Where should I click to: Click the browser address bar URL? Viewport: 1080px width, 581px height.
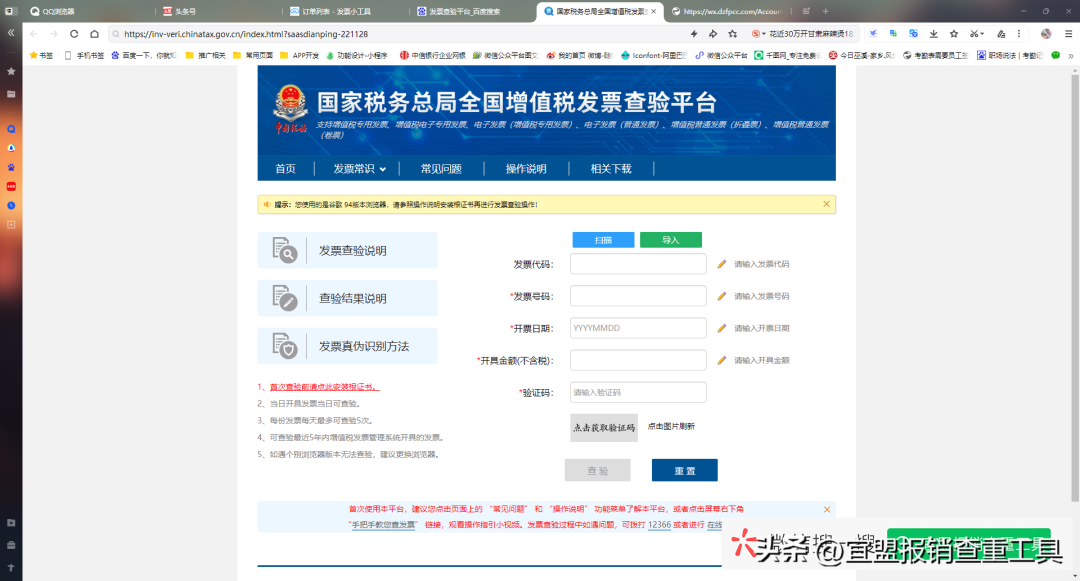(246, 34)
